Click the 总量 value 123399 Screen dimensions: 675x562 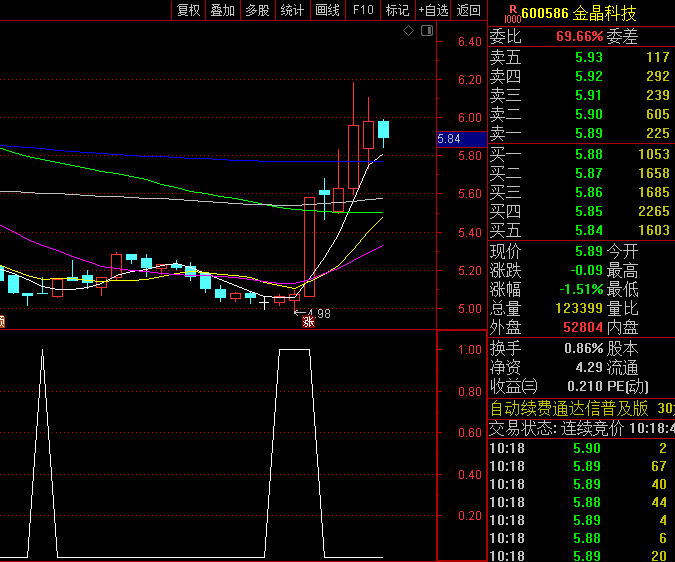579,308
